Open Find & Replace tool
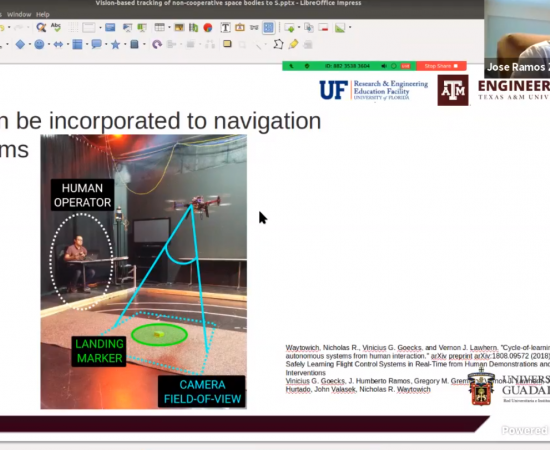 click(41, 28)
